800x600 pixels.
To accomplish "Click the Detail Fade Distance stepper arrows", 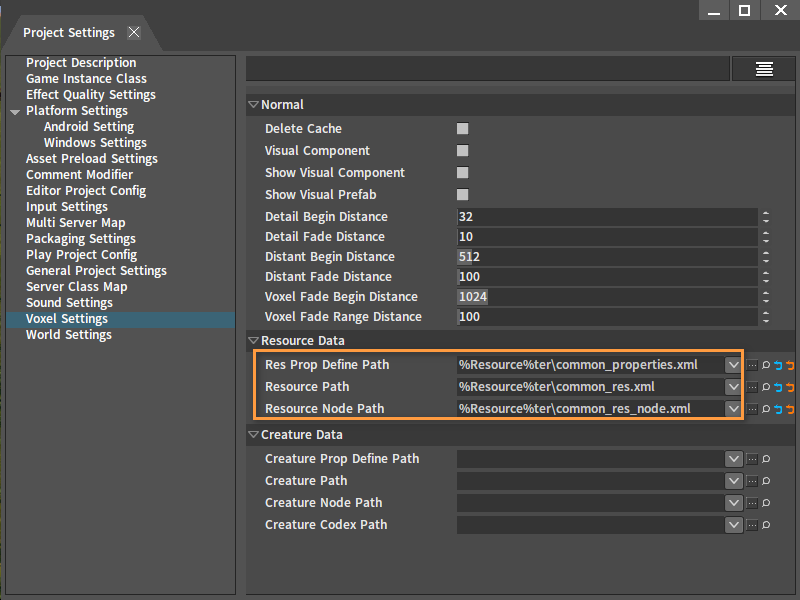I will (766, 237).
